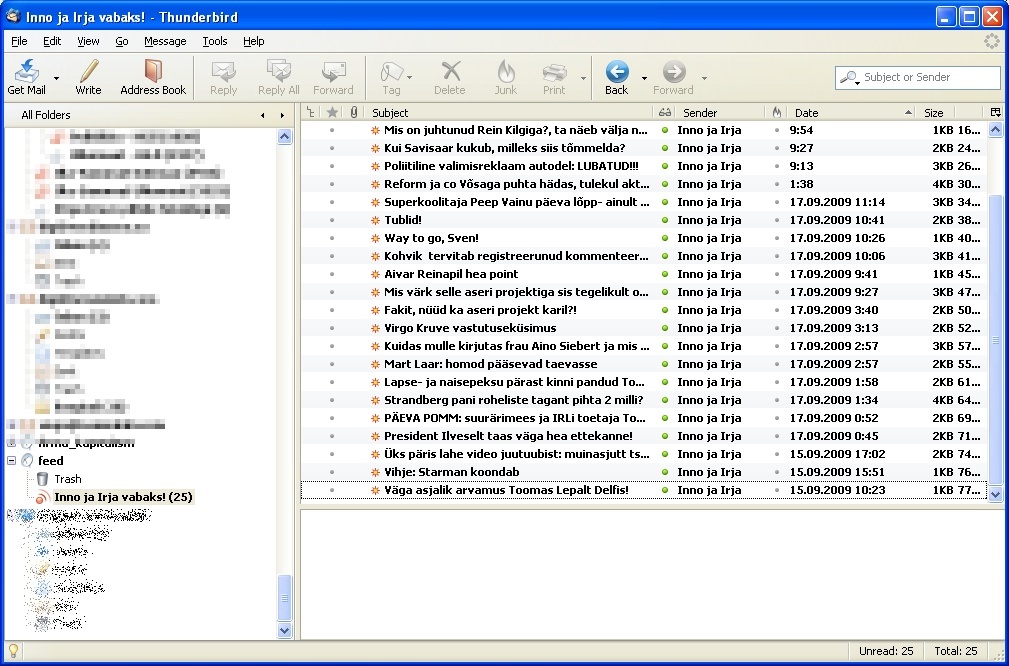Collapse the feed account tree
The image size is (1009, 666).
(x=12, y=461)
